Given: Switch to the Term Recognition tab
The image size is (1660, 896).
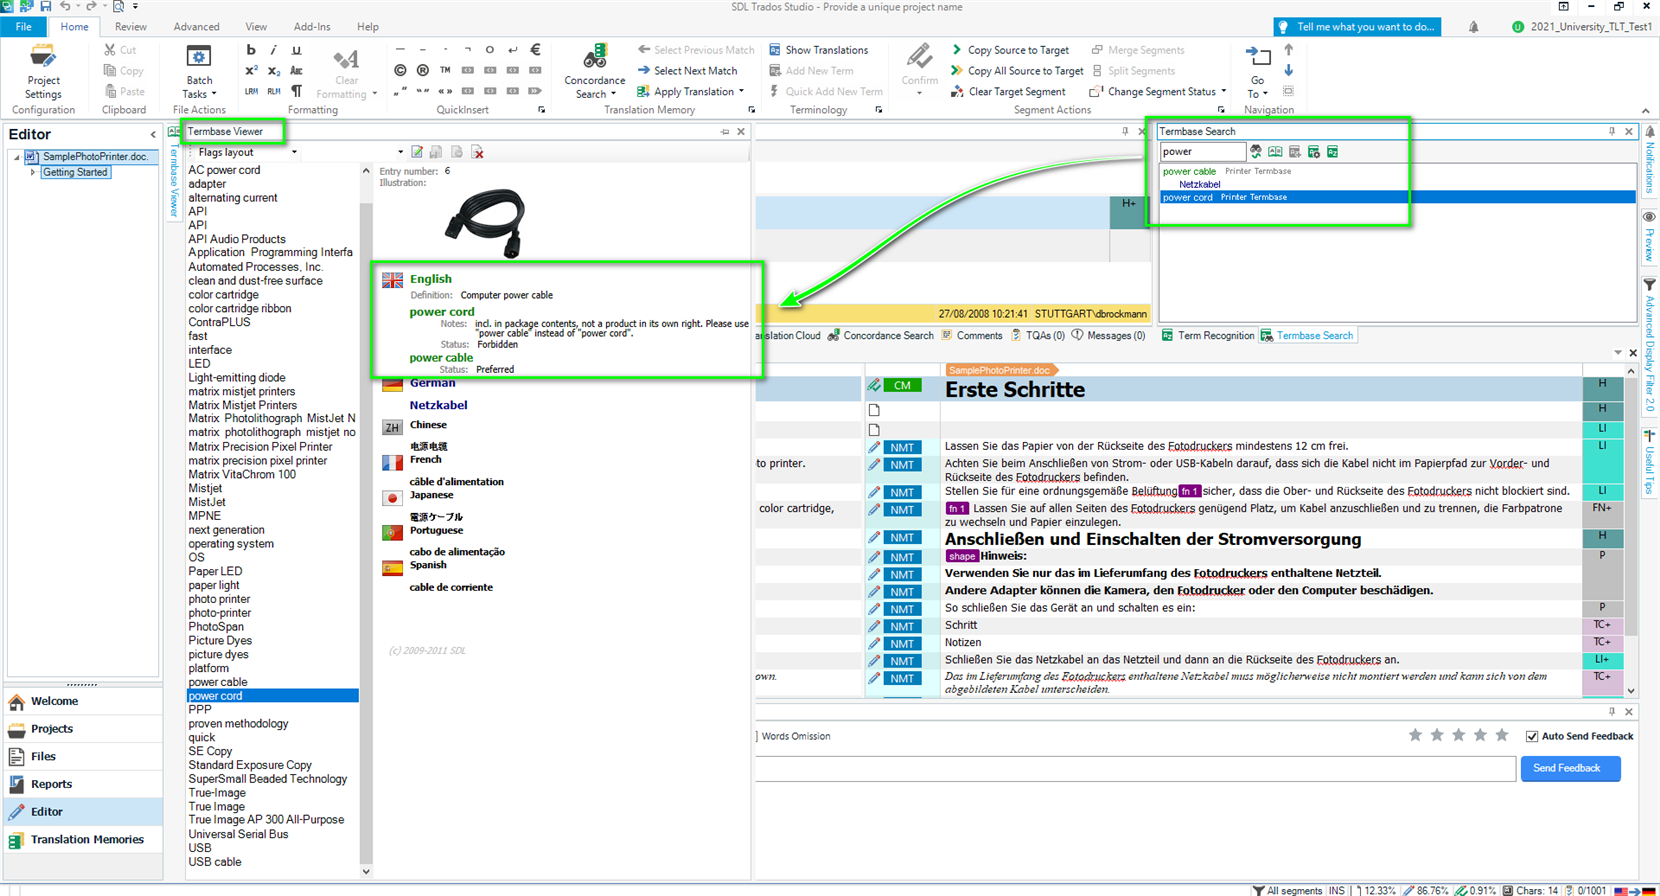Looking at the screenshot, I should (x=1214, y=336).
